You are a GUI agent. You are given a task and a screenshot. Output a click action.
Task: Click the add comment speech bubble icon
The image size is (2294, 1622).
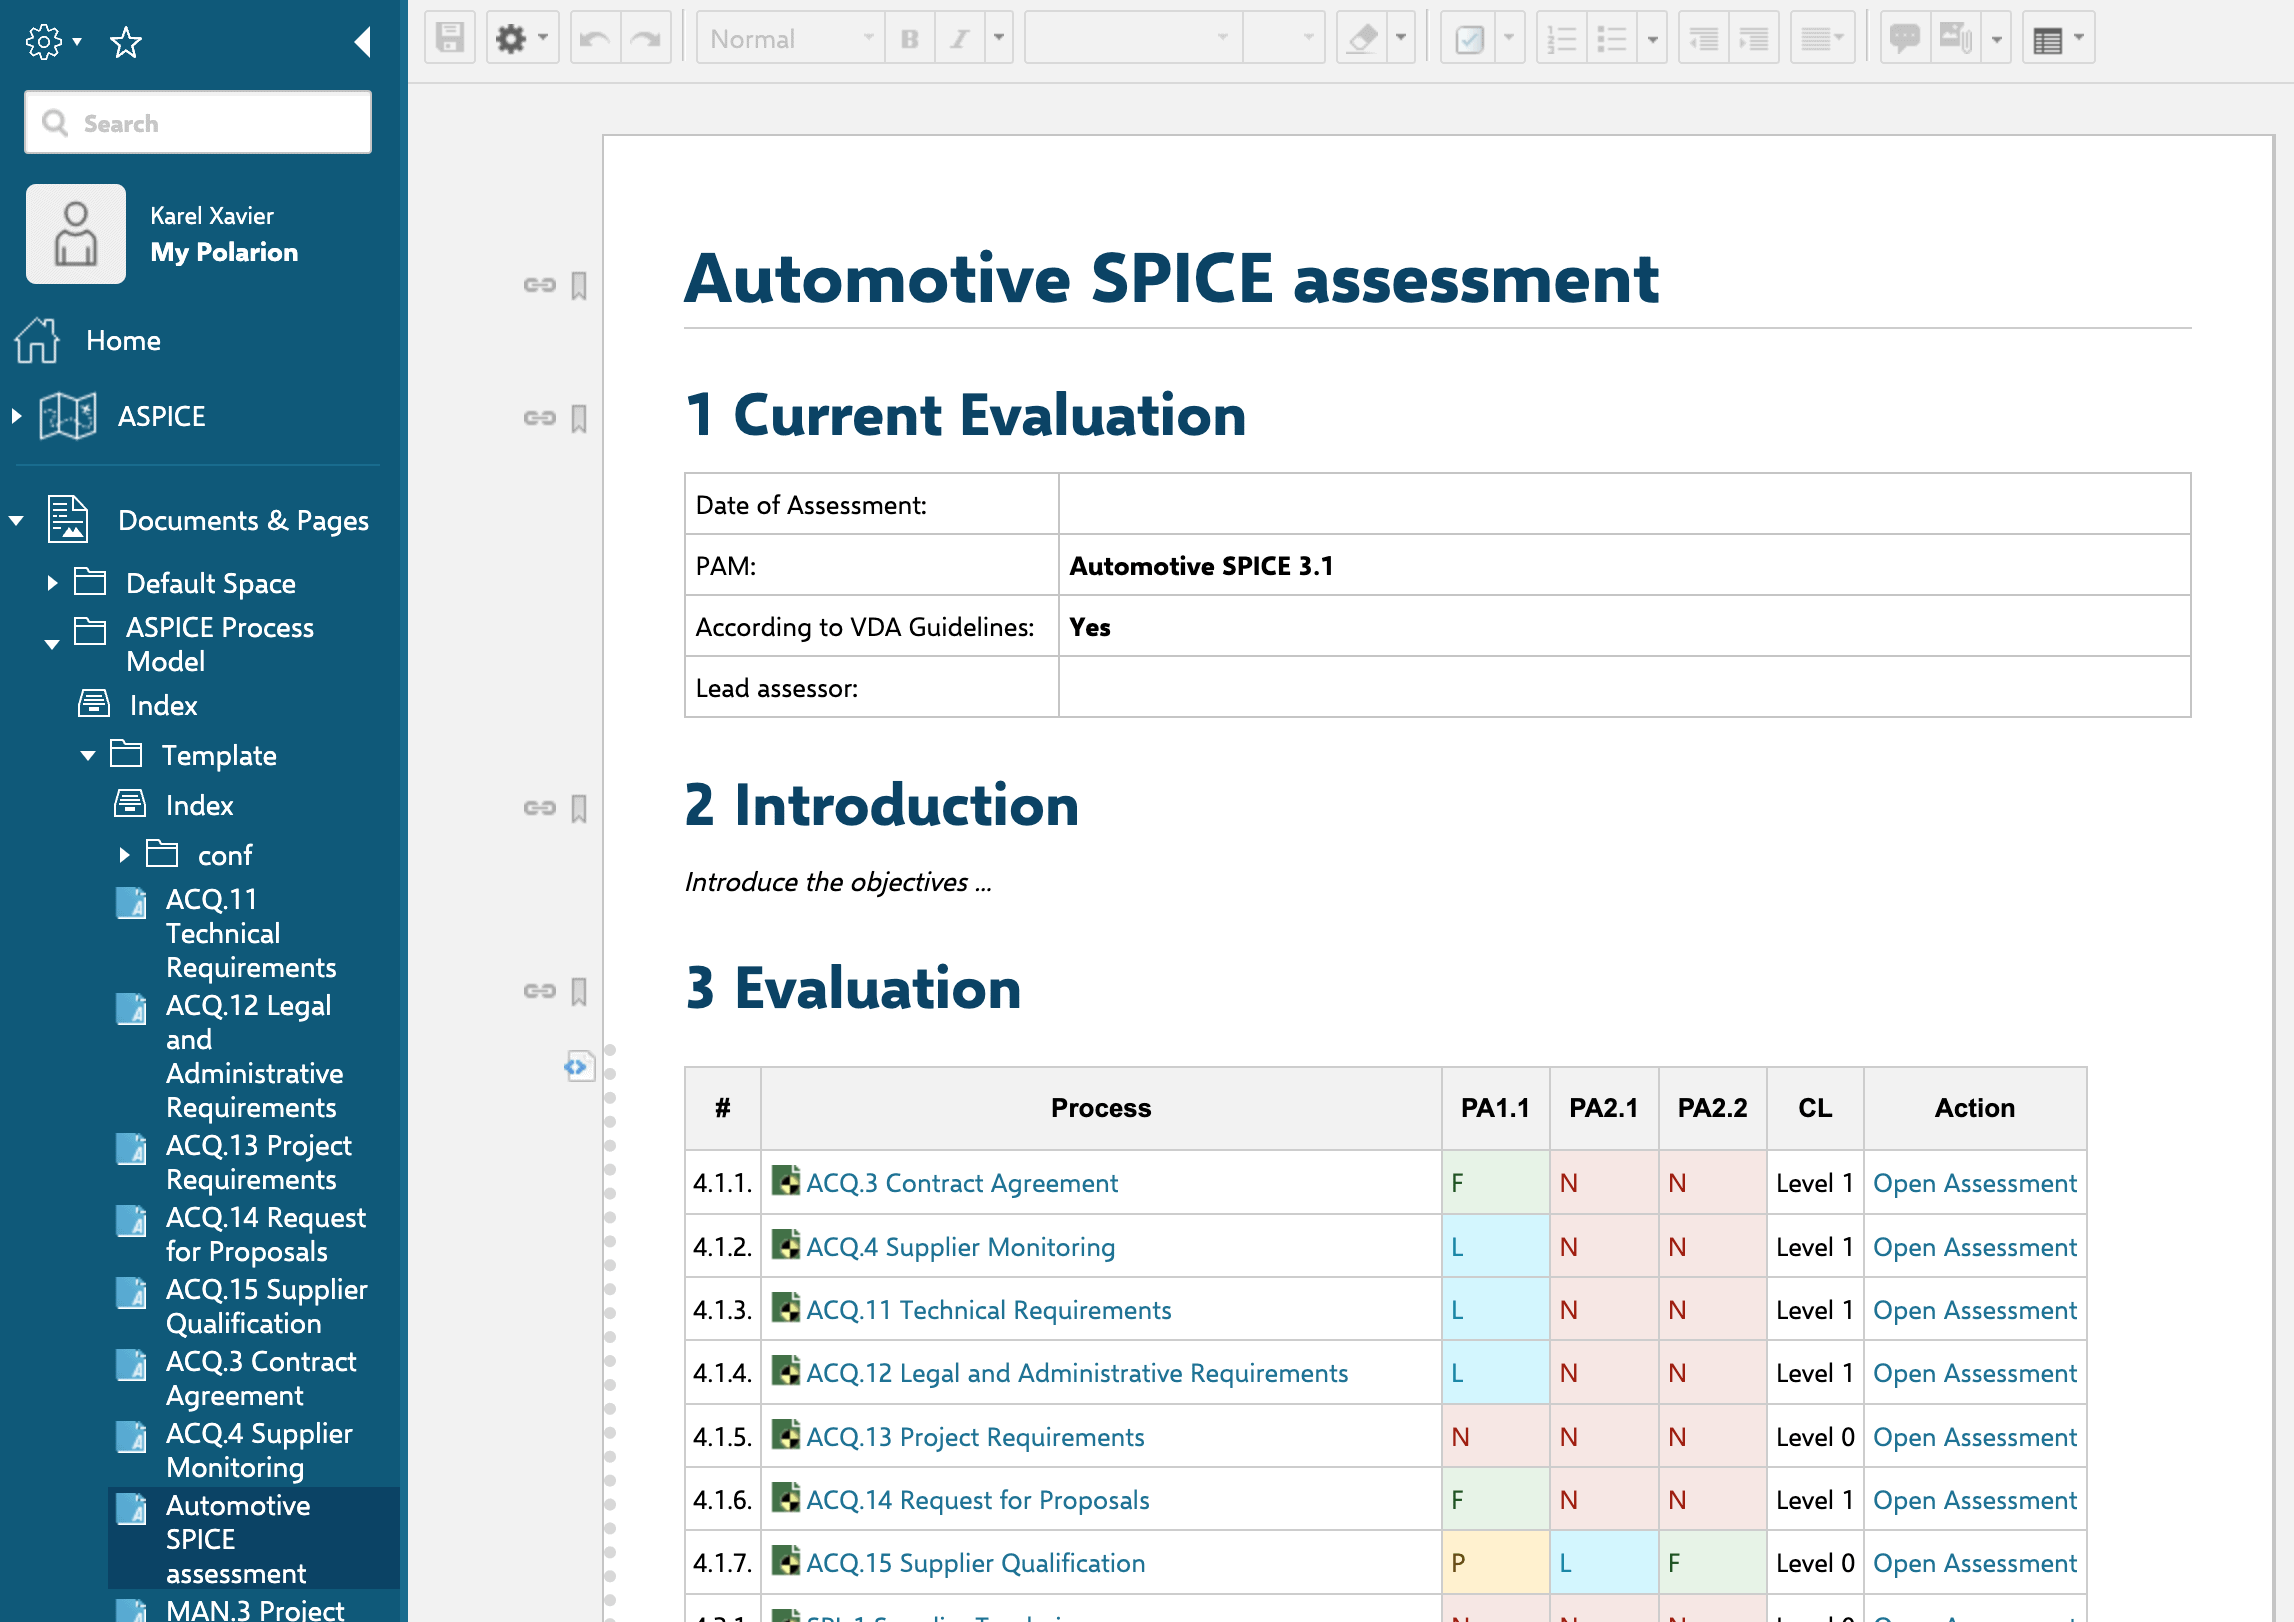[x=1905, y=39]
